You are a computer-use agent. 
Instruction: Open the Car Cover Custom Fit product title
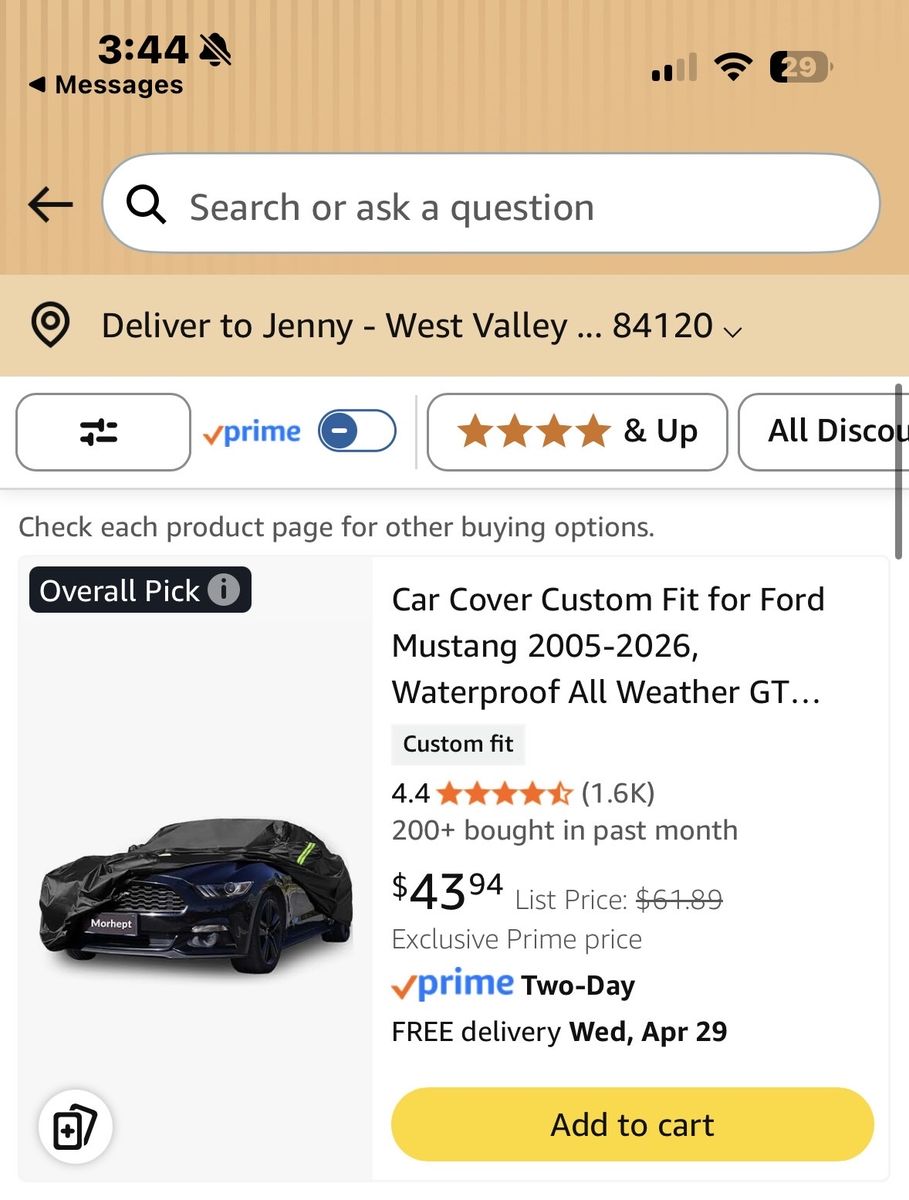coord(608,645)
